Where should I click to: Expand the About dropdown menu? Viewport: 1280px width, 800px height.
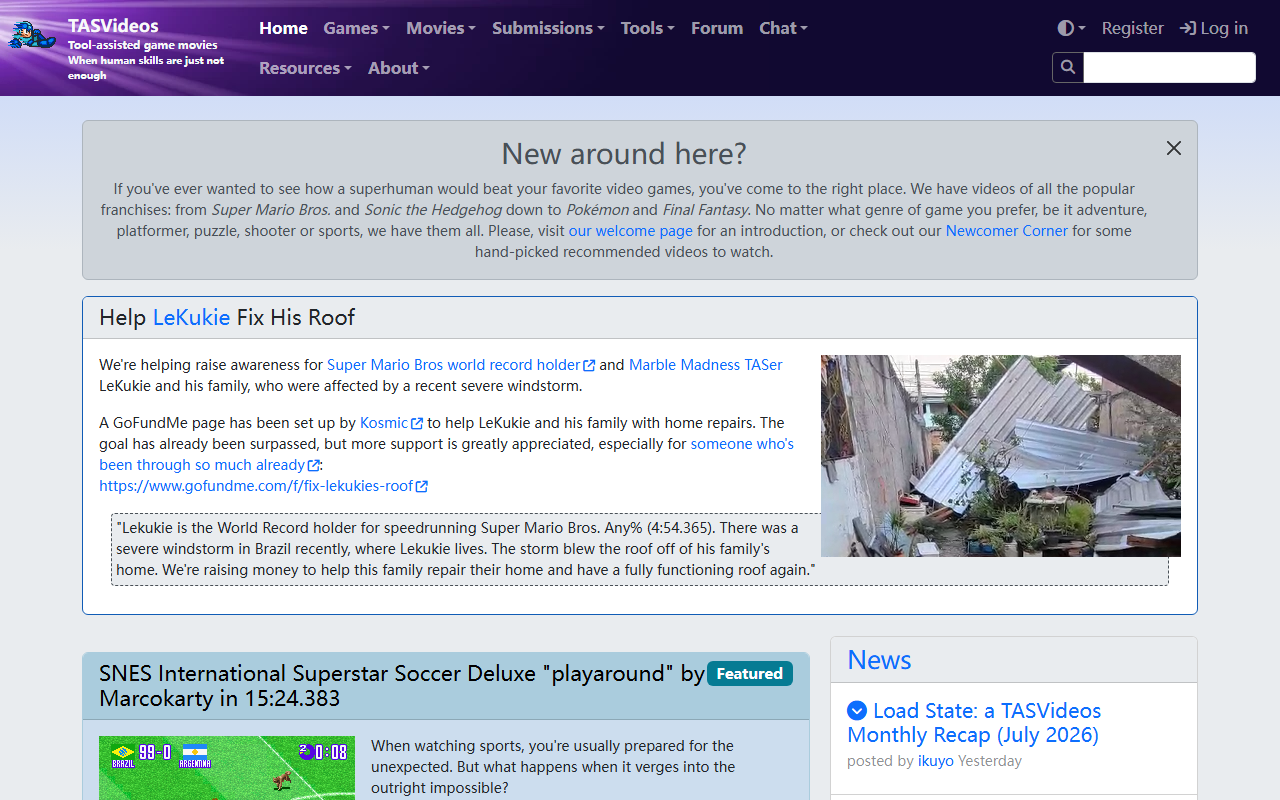pos(399,68)
